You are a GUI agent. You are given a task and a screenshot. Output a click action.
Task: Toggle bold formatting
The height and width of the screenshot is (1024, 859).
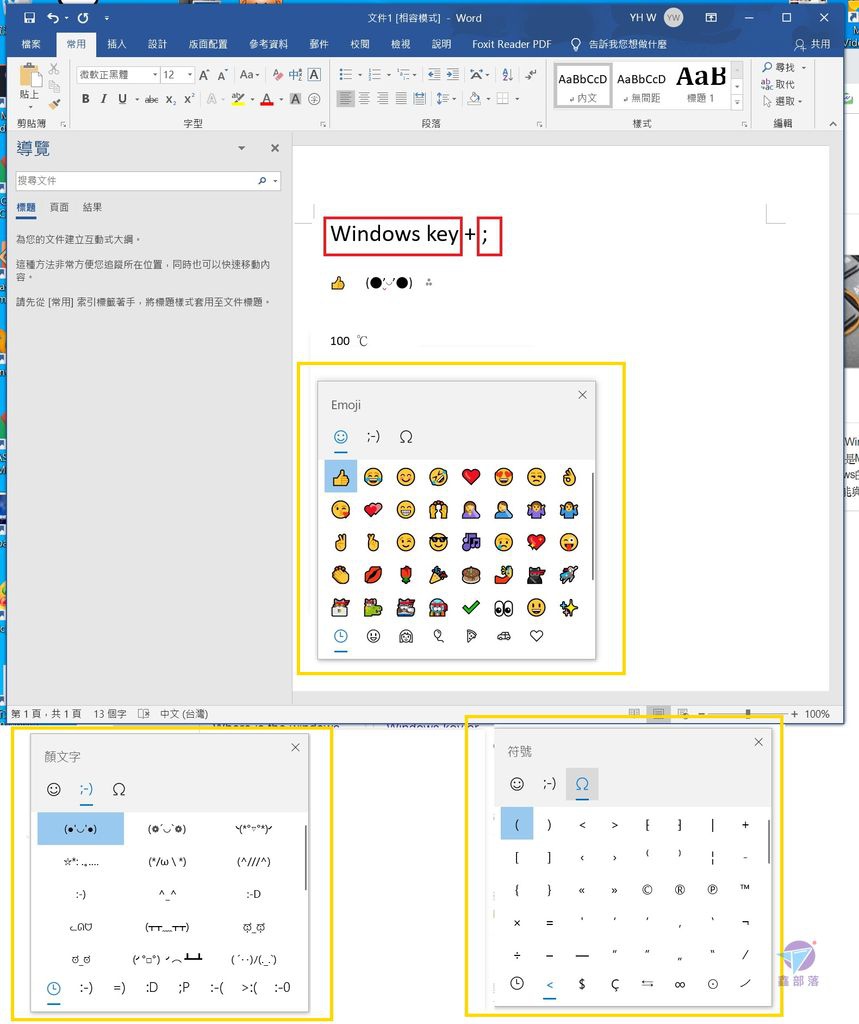(86, 99)
